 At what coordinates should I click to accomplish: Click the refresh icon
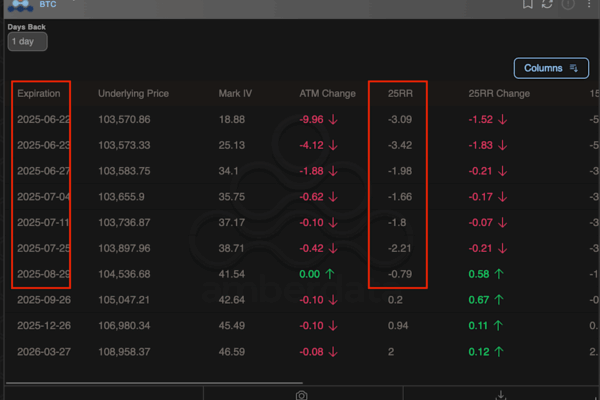pos(548,4)
